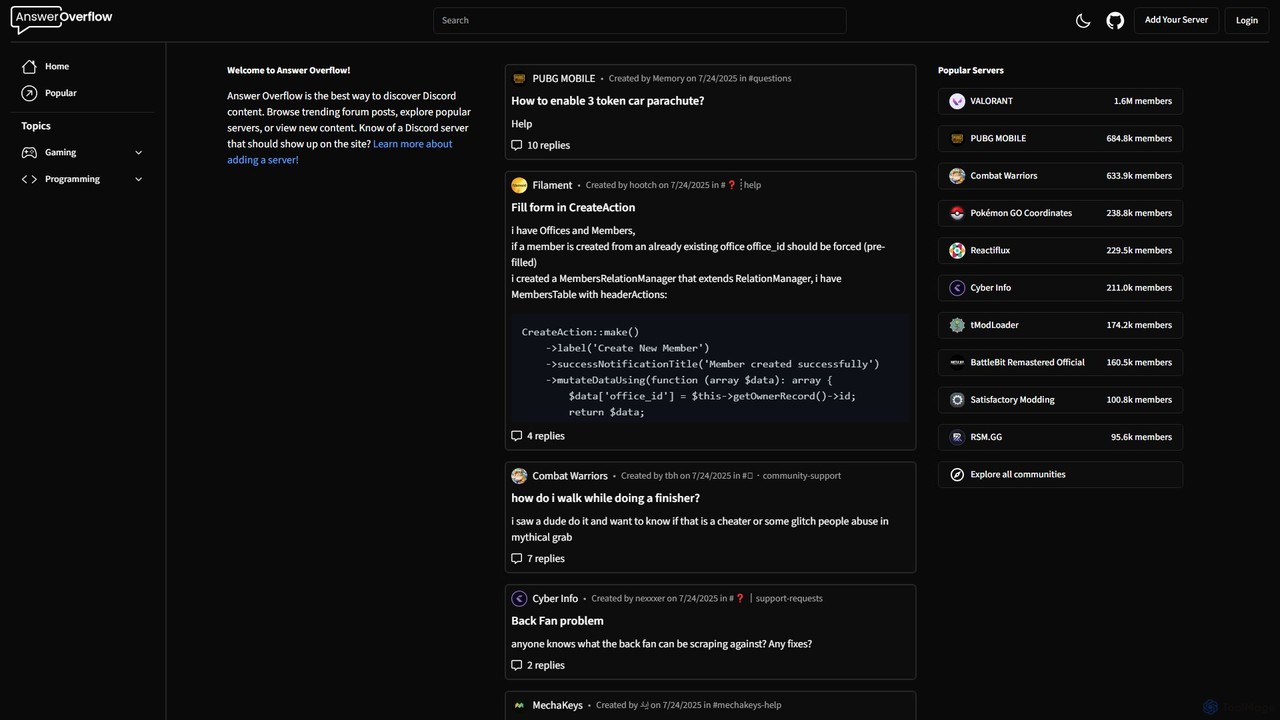Click the Filament server avatar
The width and height of the screenshot is (1280, 720).
click(x=519, y=185)
